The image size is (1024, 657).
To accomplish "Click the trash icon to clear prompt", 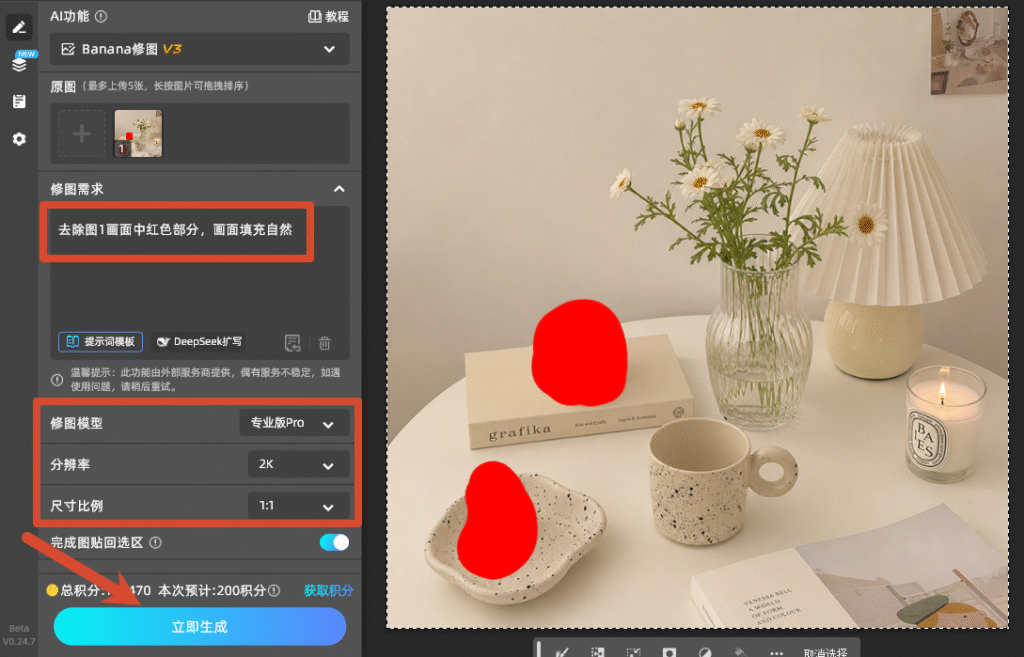I will point(325,342).
